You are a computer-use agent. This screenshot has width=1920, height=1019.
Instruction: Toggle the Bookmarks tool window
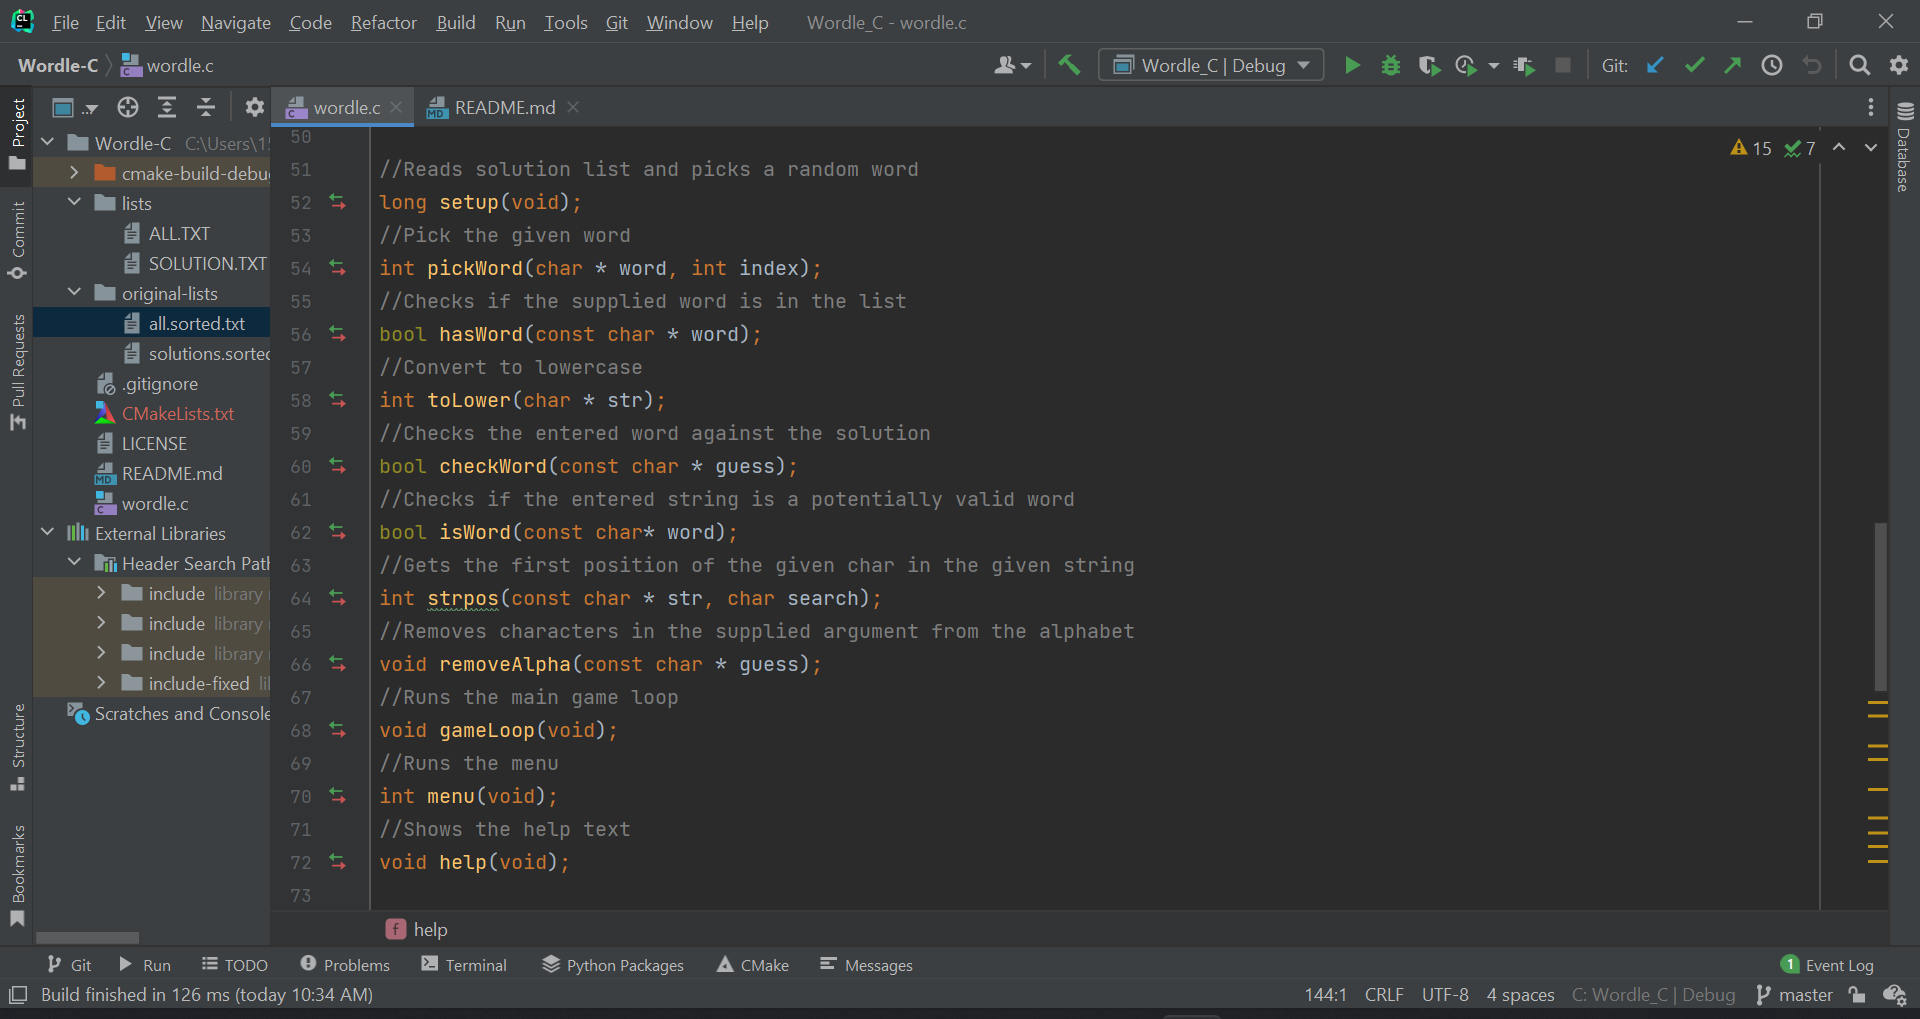tap(17, 877)
